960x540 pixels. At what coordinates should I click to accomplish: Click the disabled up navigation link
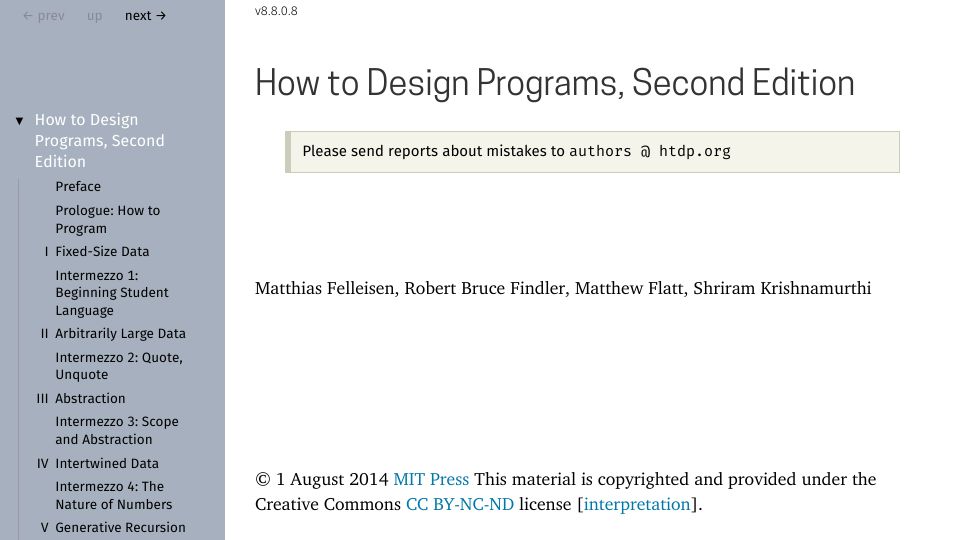[x=94, y=16]
